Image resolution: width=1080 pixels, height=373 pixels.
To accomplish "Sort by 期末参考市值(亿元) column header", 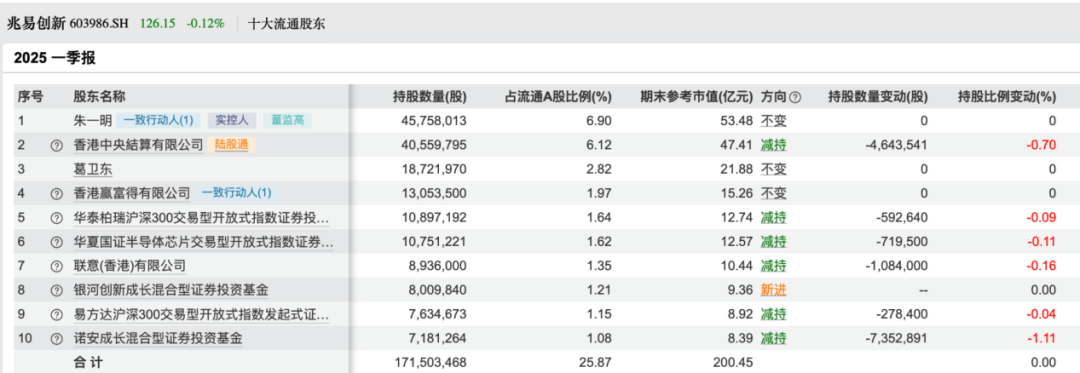I will (x=697, y=97).
